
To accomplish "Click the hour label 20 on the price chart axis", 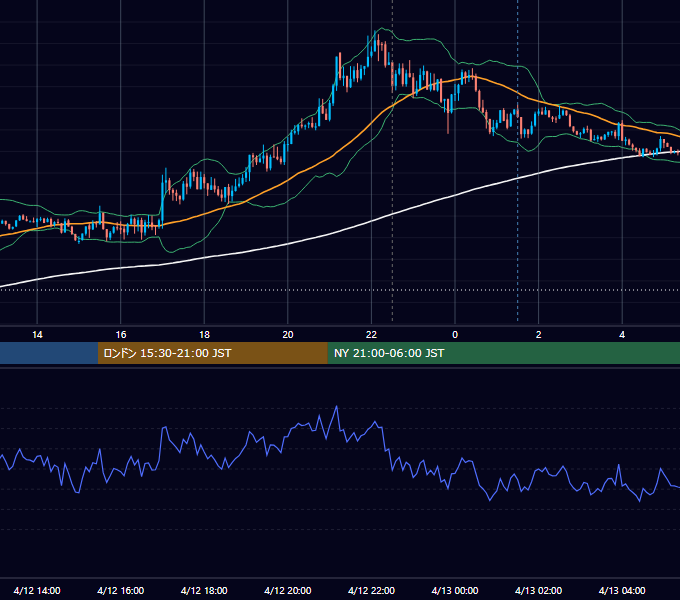I will 288,335.
